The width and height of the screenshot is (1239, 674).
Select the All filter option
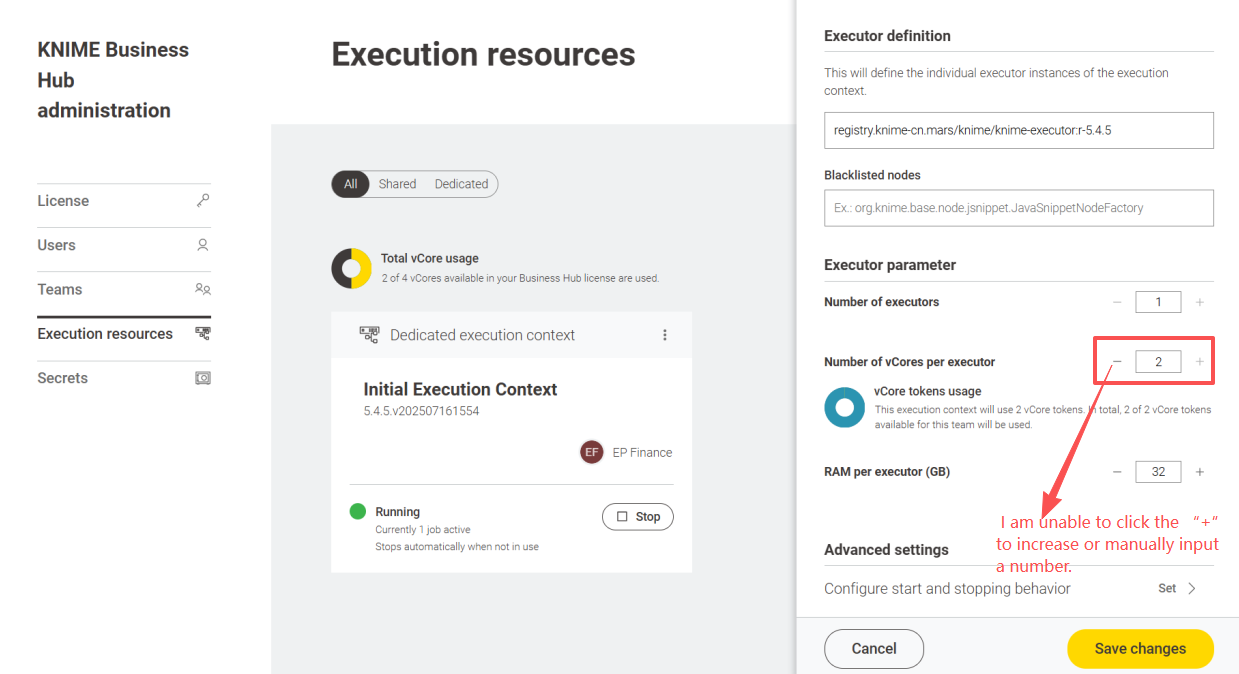[x=350, y=184]
